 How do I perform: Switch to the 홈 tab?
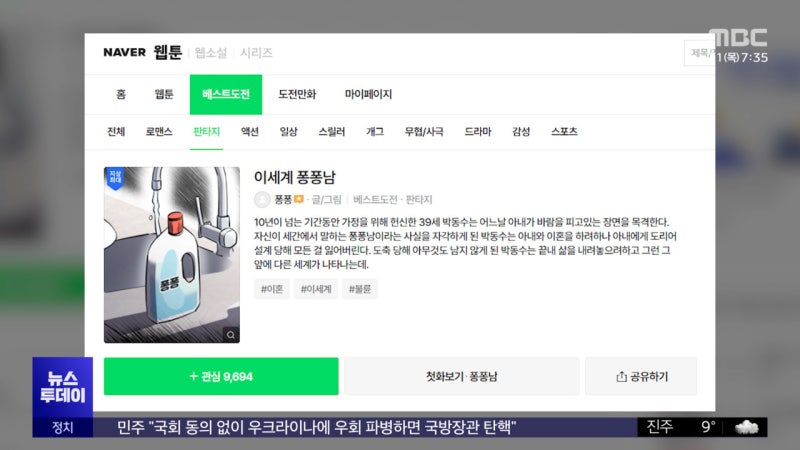pyautogui.click(x=121, y=95)
